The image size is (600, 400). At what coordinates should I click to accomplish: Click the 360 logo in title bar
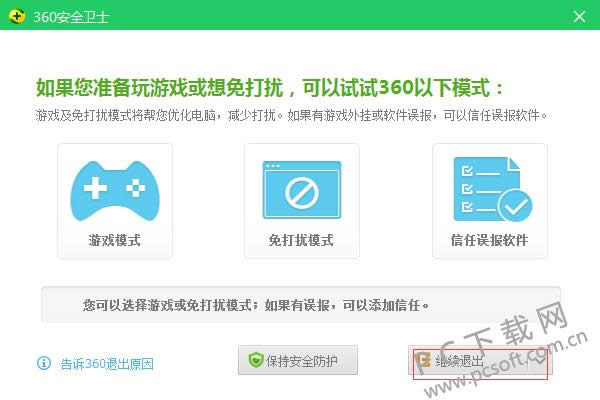[17, 16]
